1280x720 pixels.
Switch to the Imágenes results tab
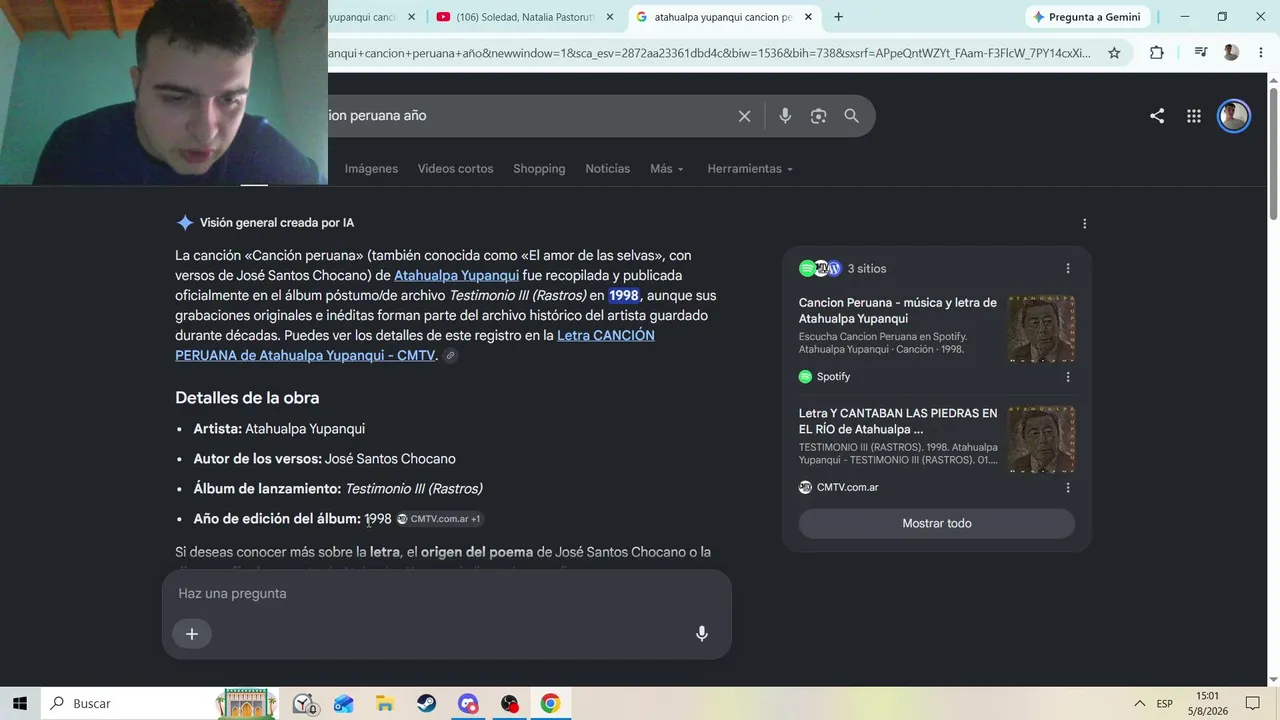click(x=371, y=169)
